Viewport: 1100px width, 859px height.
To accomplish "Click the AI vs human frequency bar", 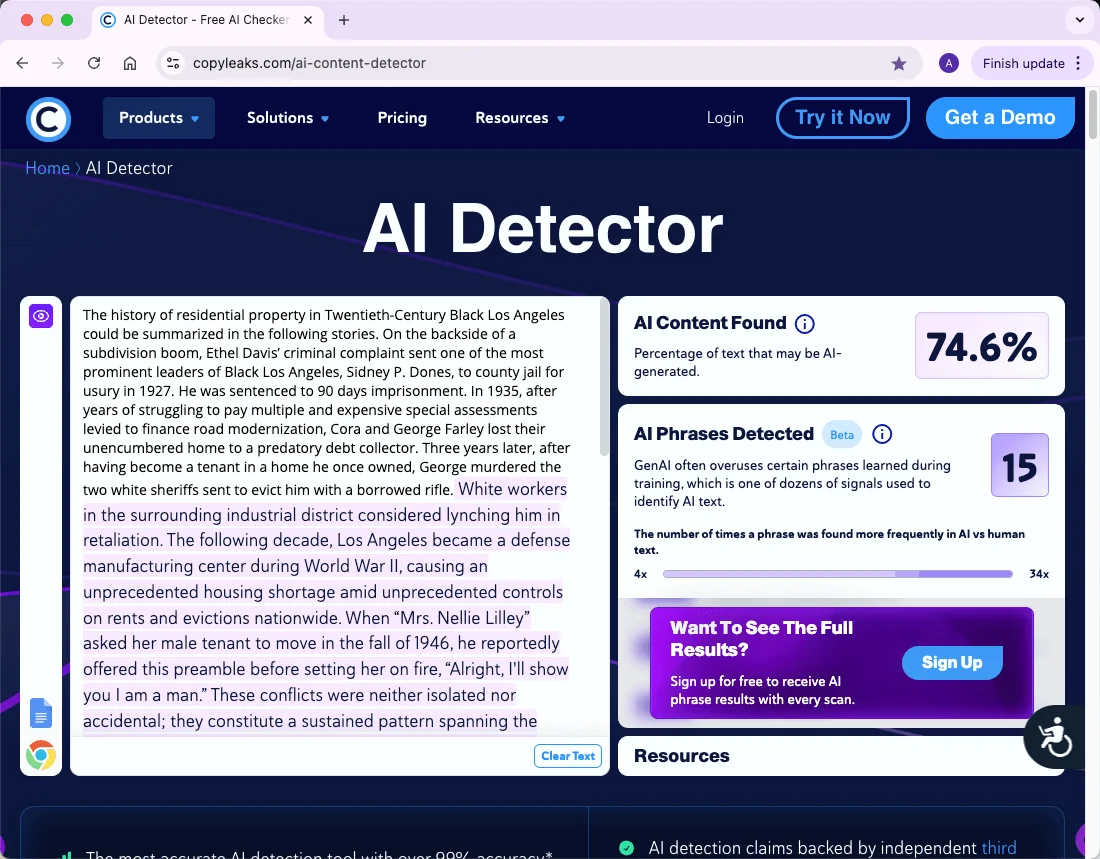I will coord(838,574).
